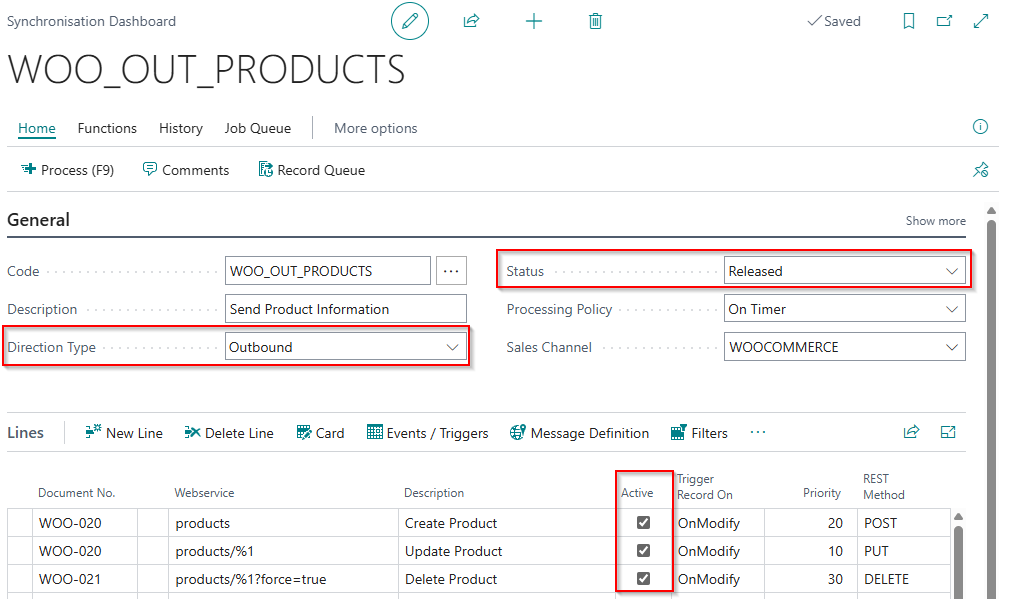The height and width of the screenshot is (599, 1012).
Task: Toggle Active checkbox for Create Product
Action: point(643,522)
